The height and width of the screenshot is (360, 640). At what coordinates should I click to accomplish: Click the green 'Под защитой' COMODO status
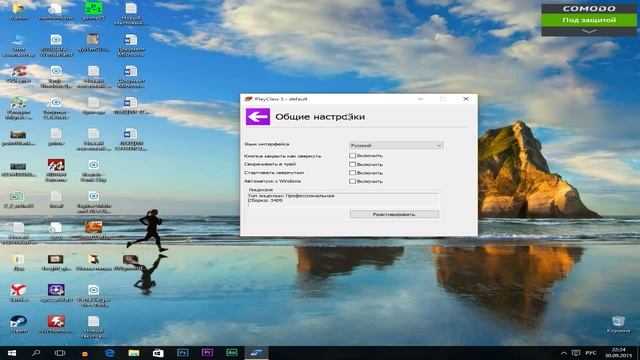589,20
